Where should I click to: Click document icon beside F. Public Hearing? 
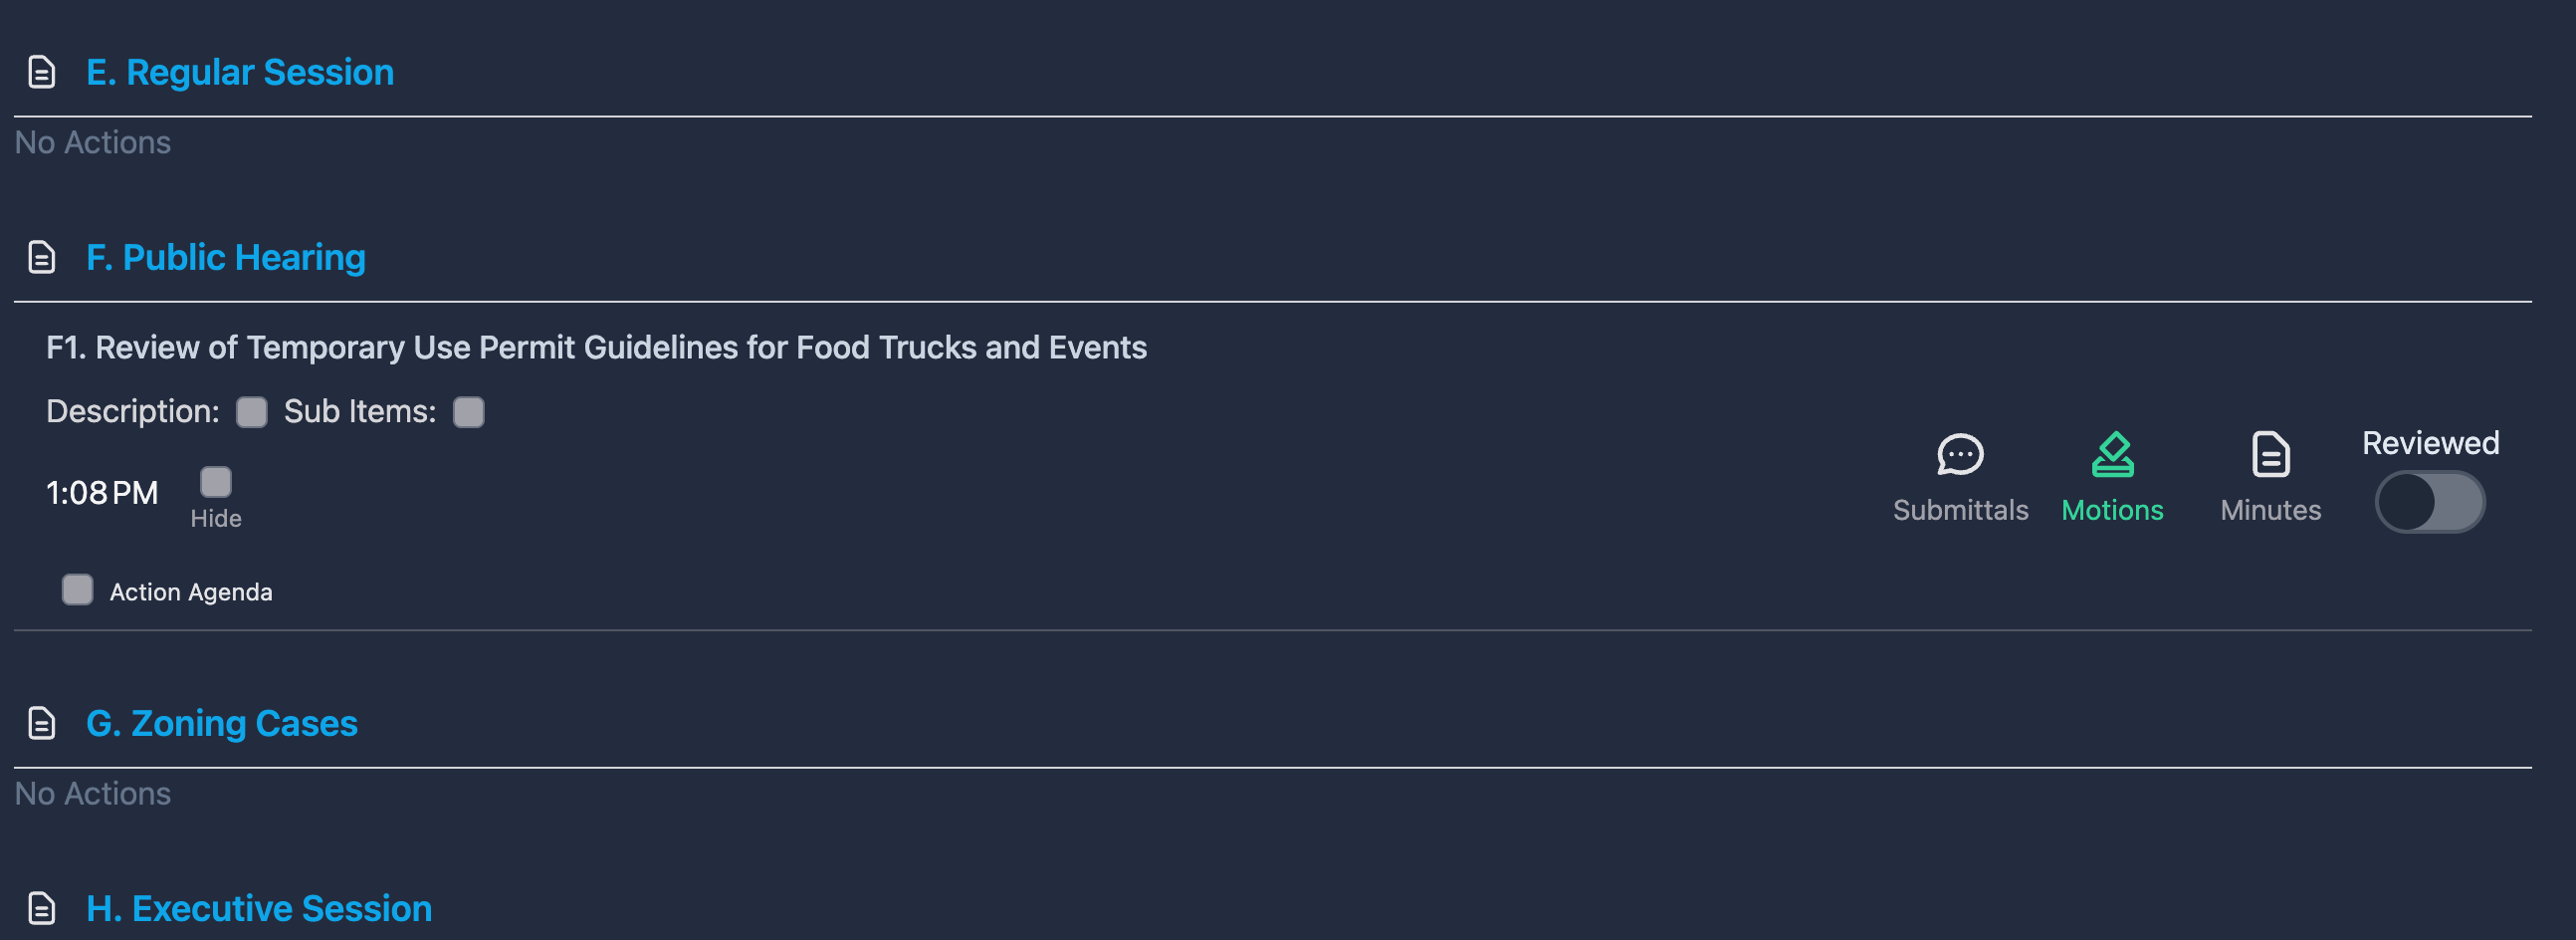pos(41,258)
